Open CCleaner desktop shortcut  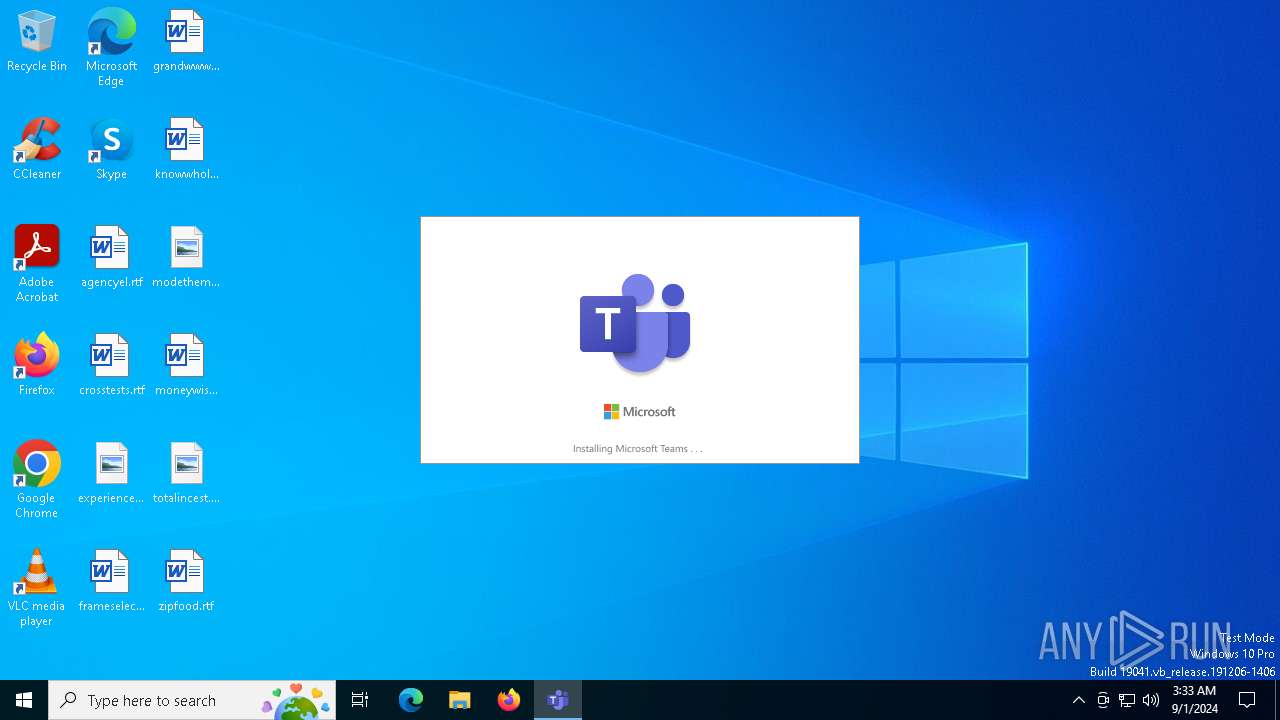(37, 150)
